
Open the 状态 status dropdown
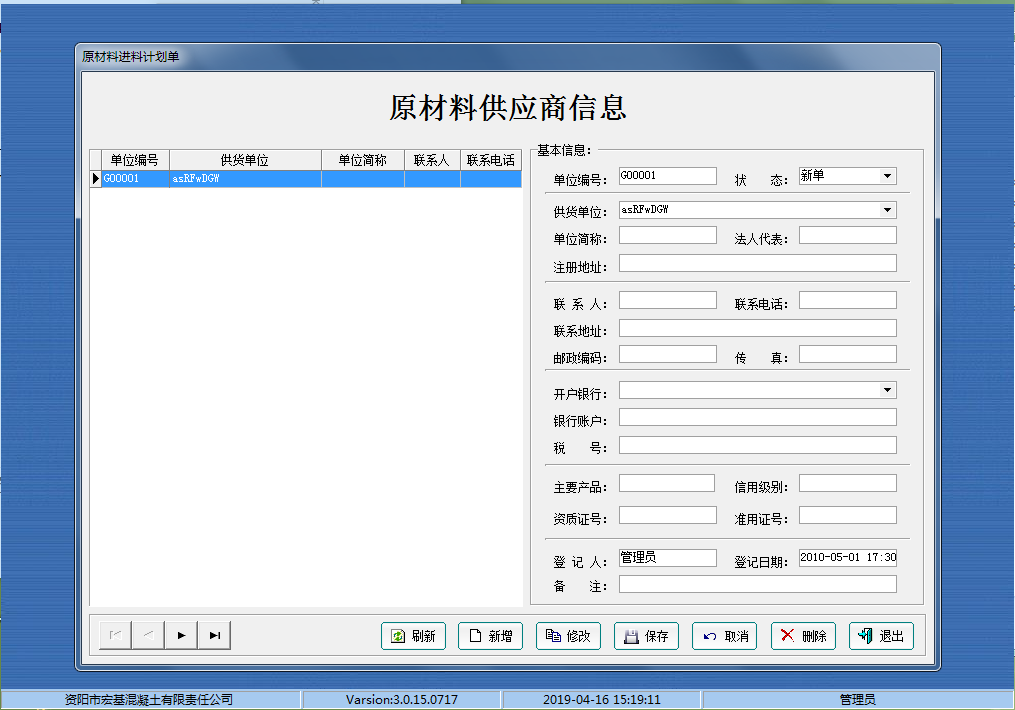[888, 175]
